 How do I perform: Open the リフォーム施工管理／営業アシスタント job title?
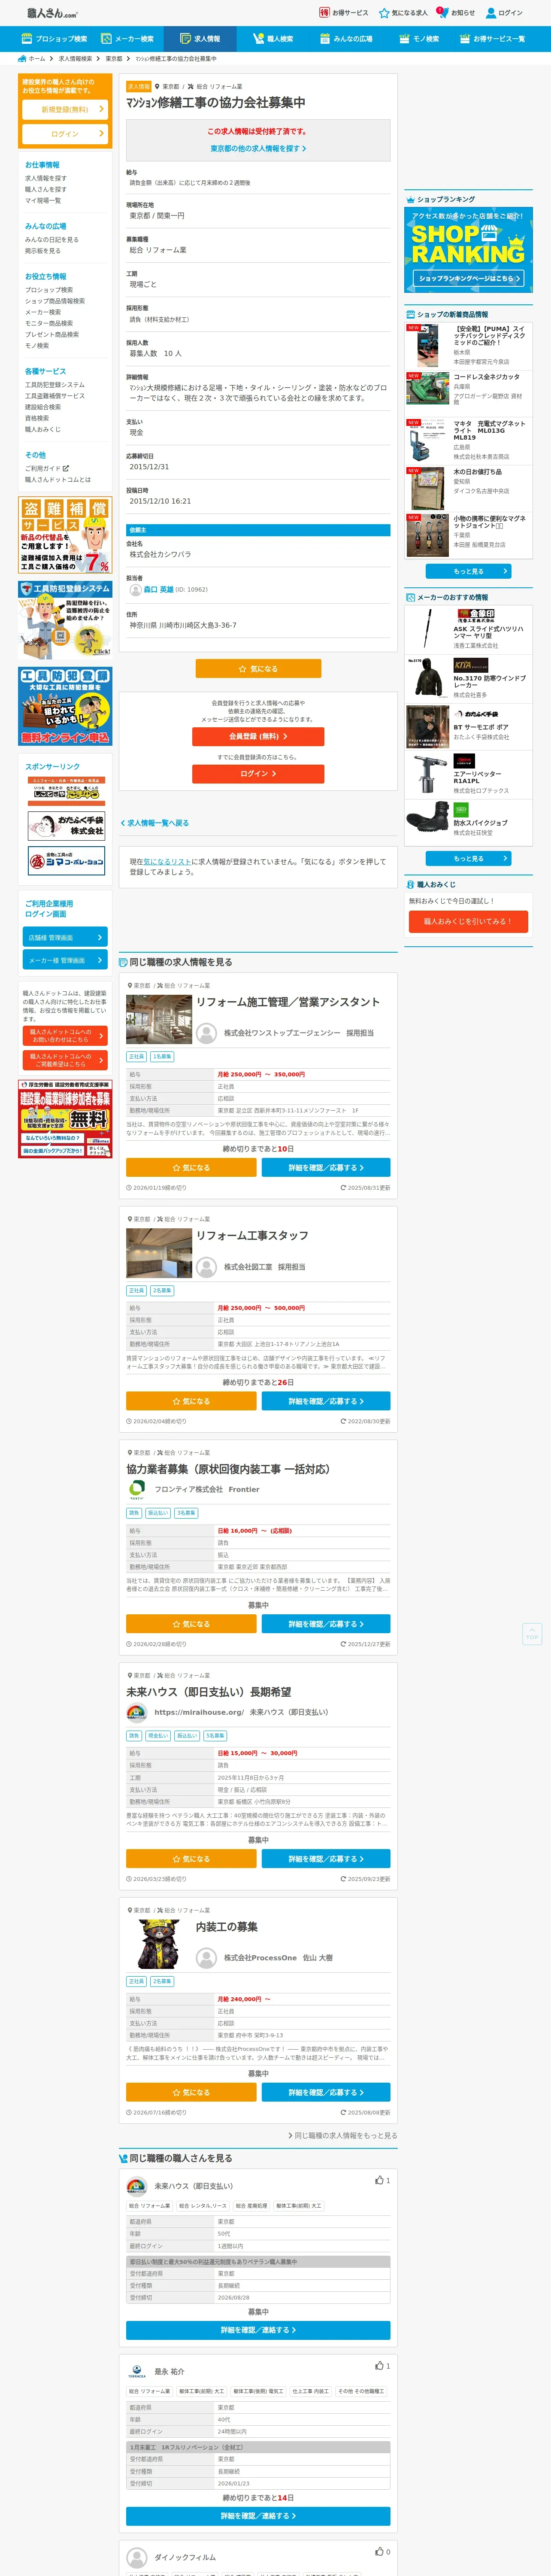[288, 1001]
